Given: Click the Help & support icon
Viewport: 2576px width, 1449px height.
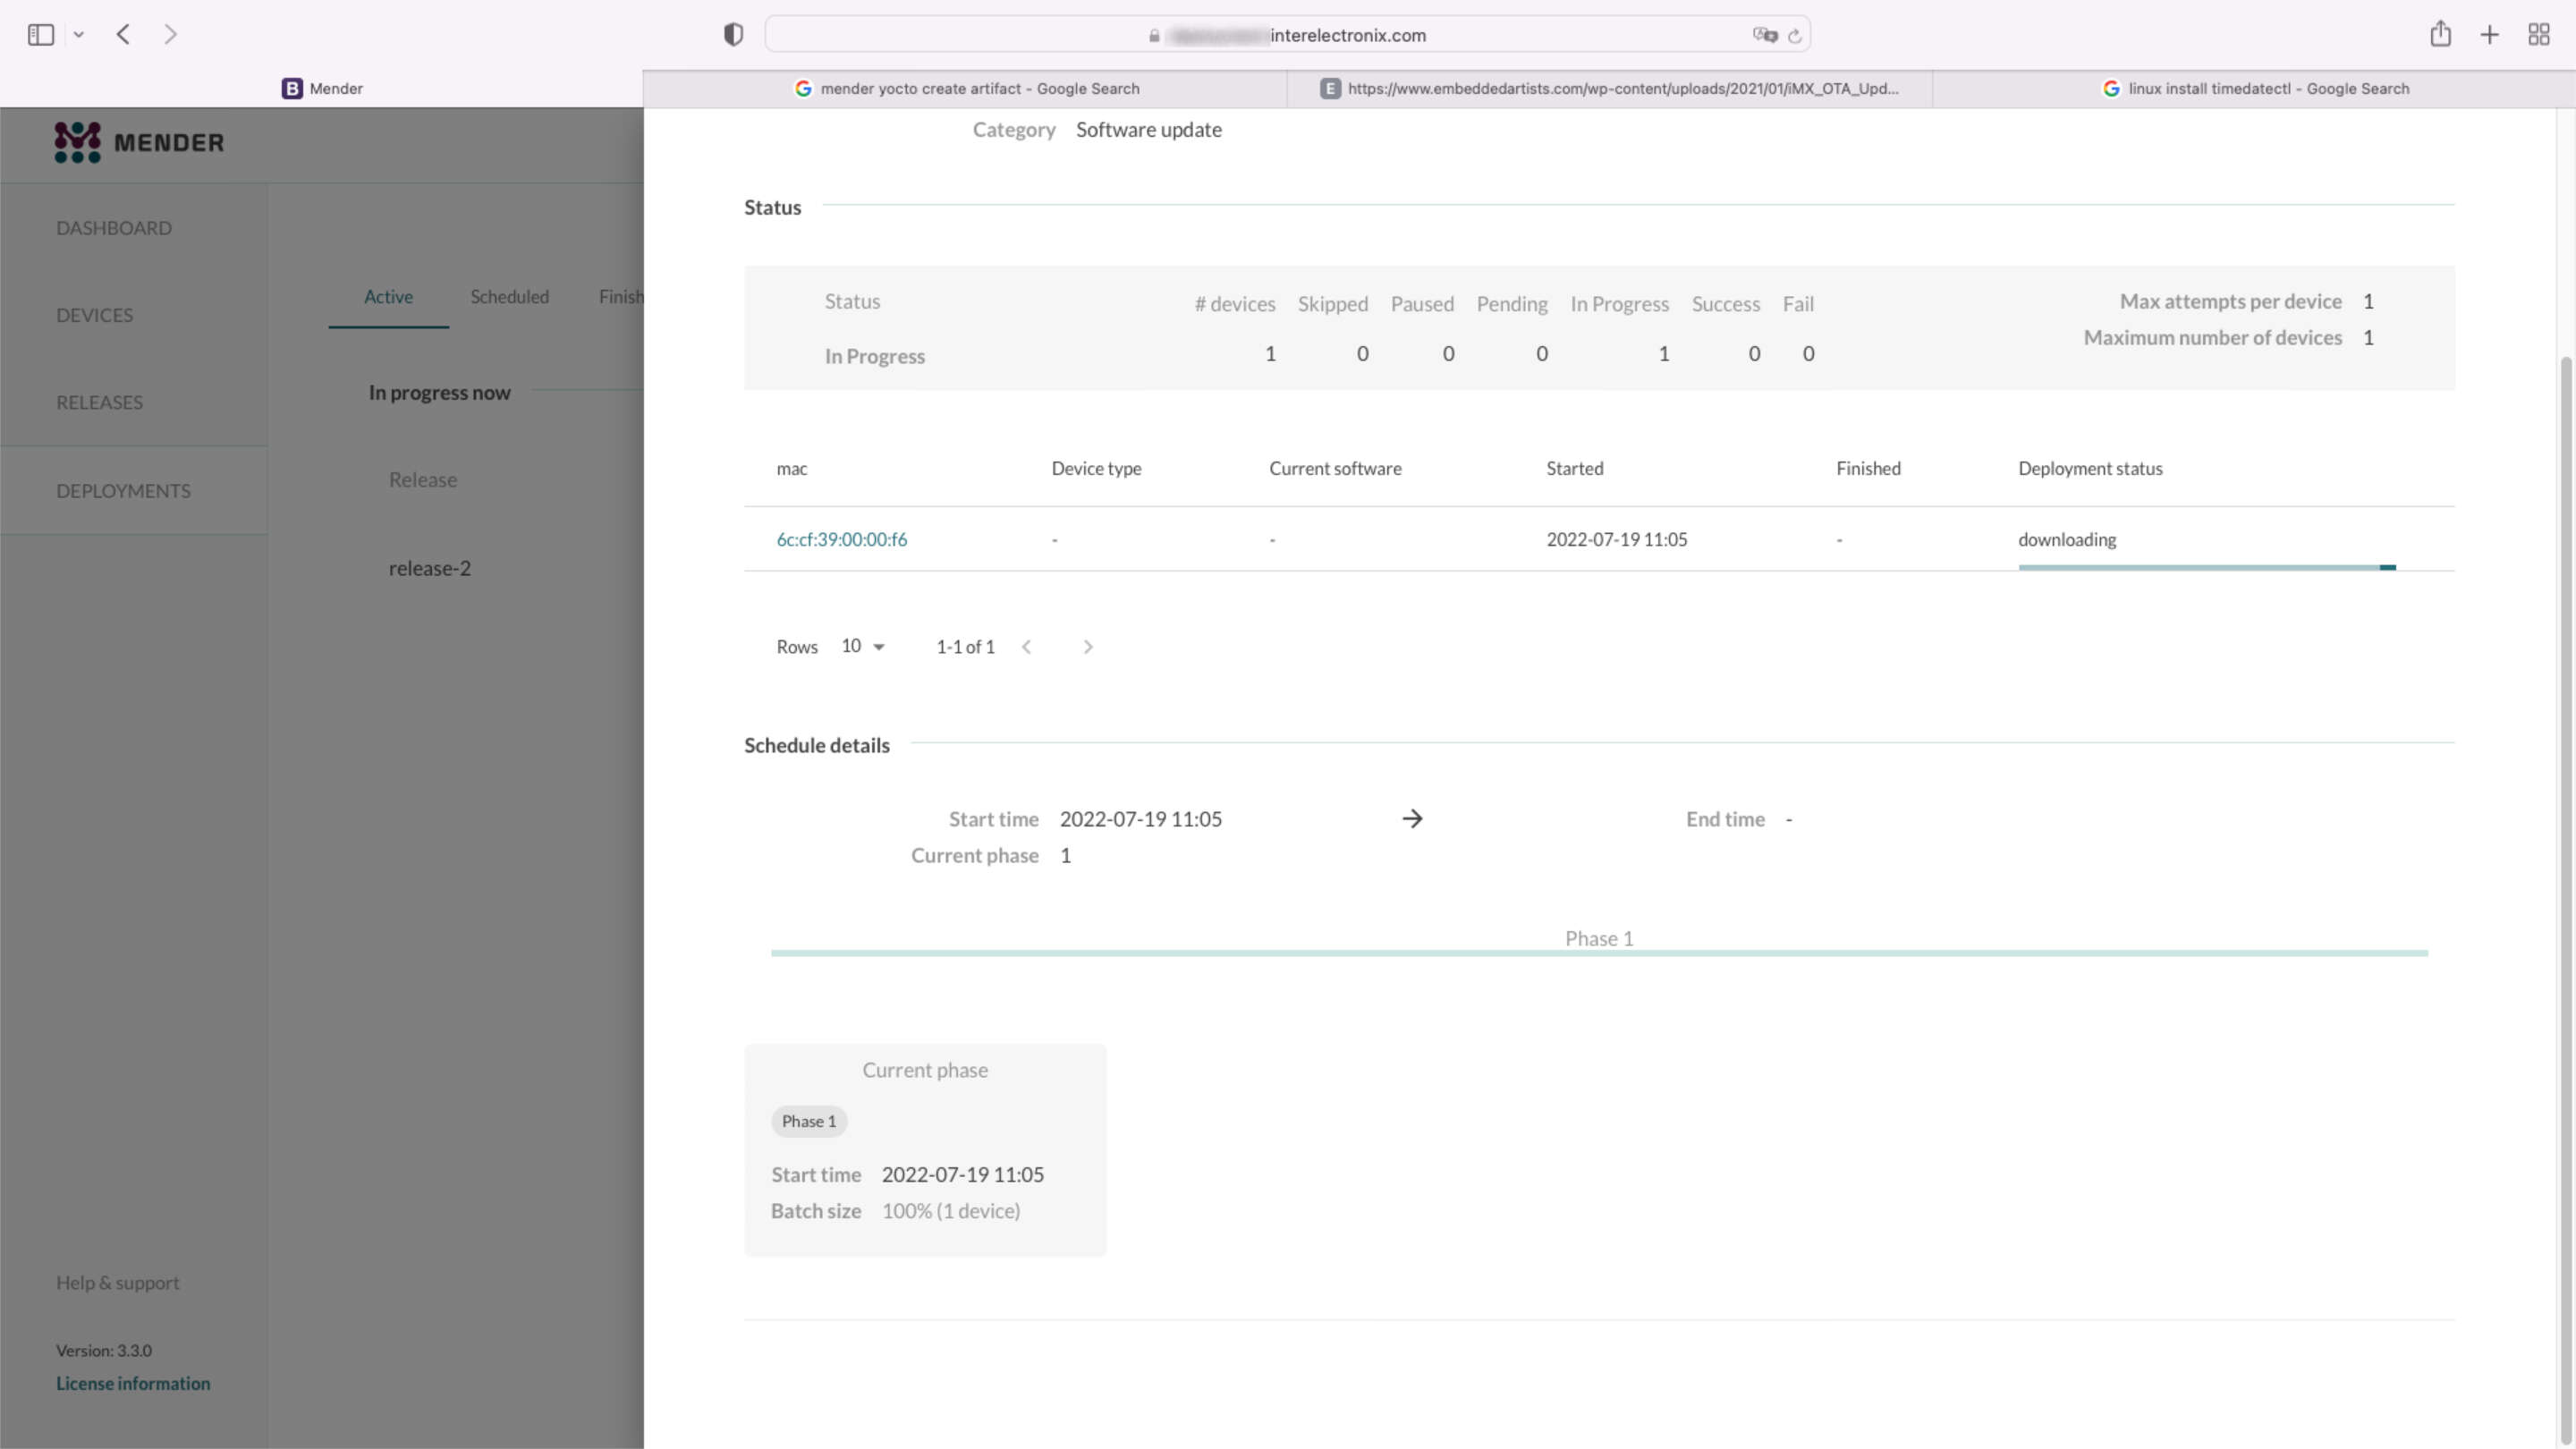Looking at the screenshot, I should pos(117,1281).
